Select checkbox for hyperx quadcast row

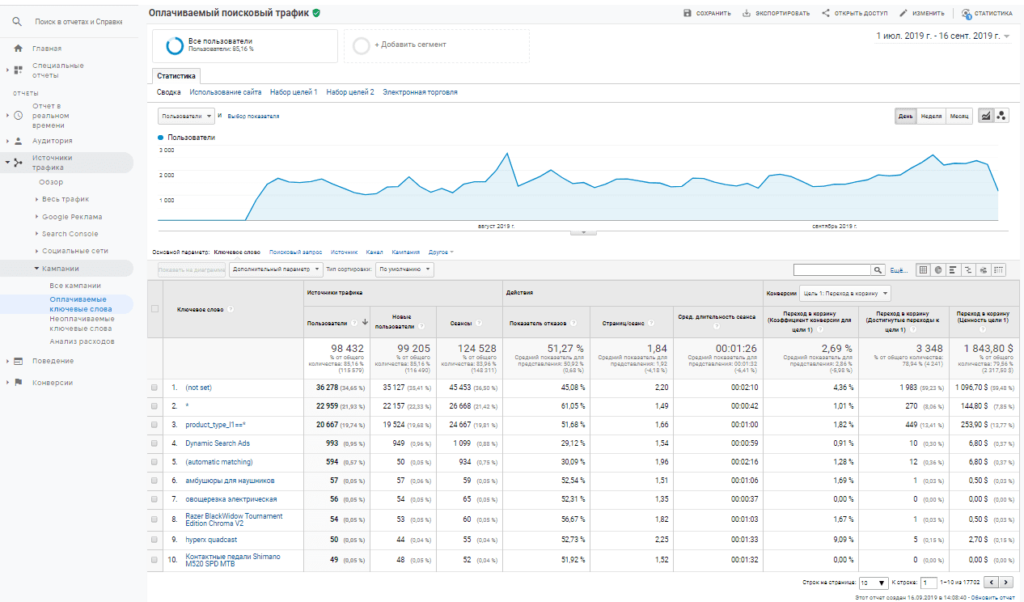tap(154, 539)
